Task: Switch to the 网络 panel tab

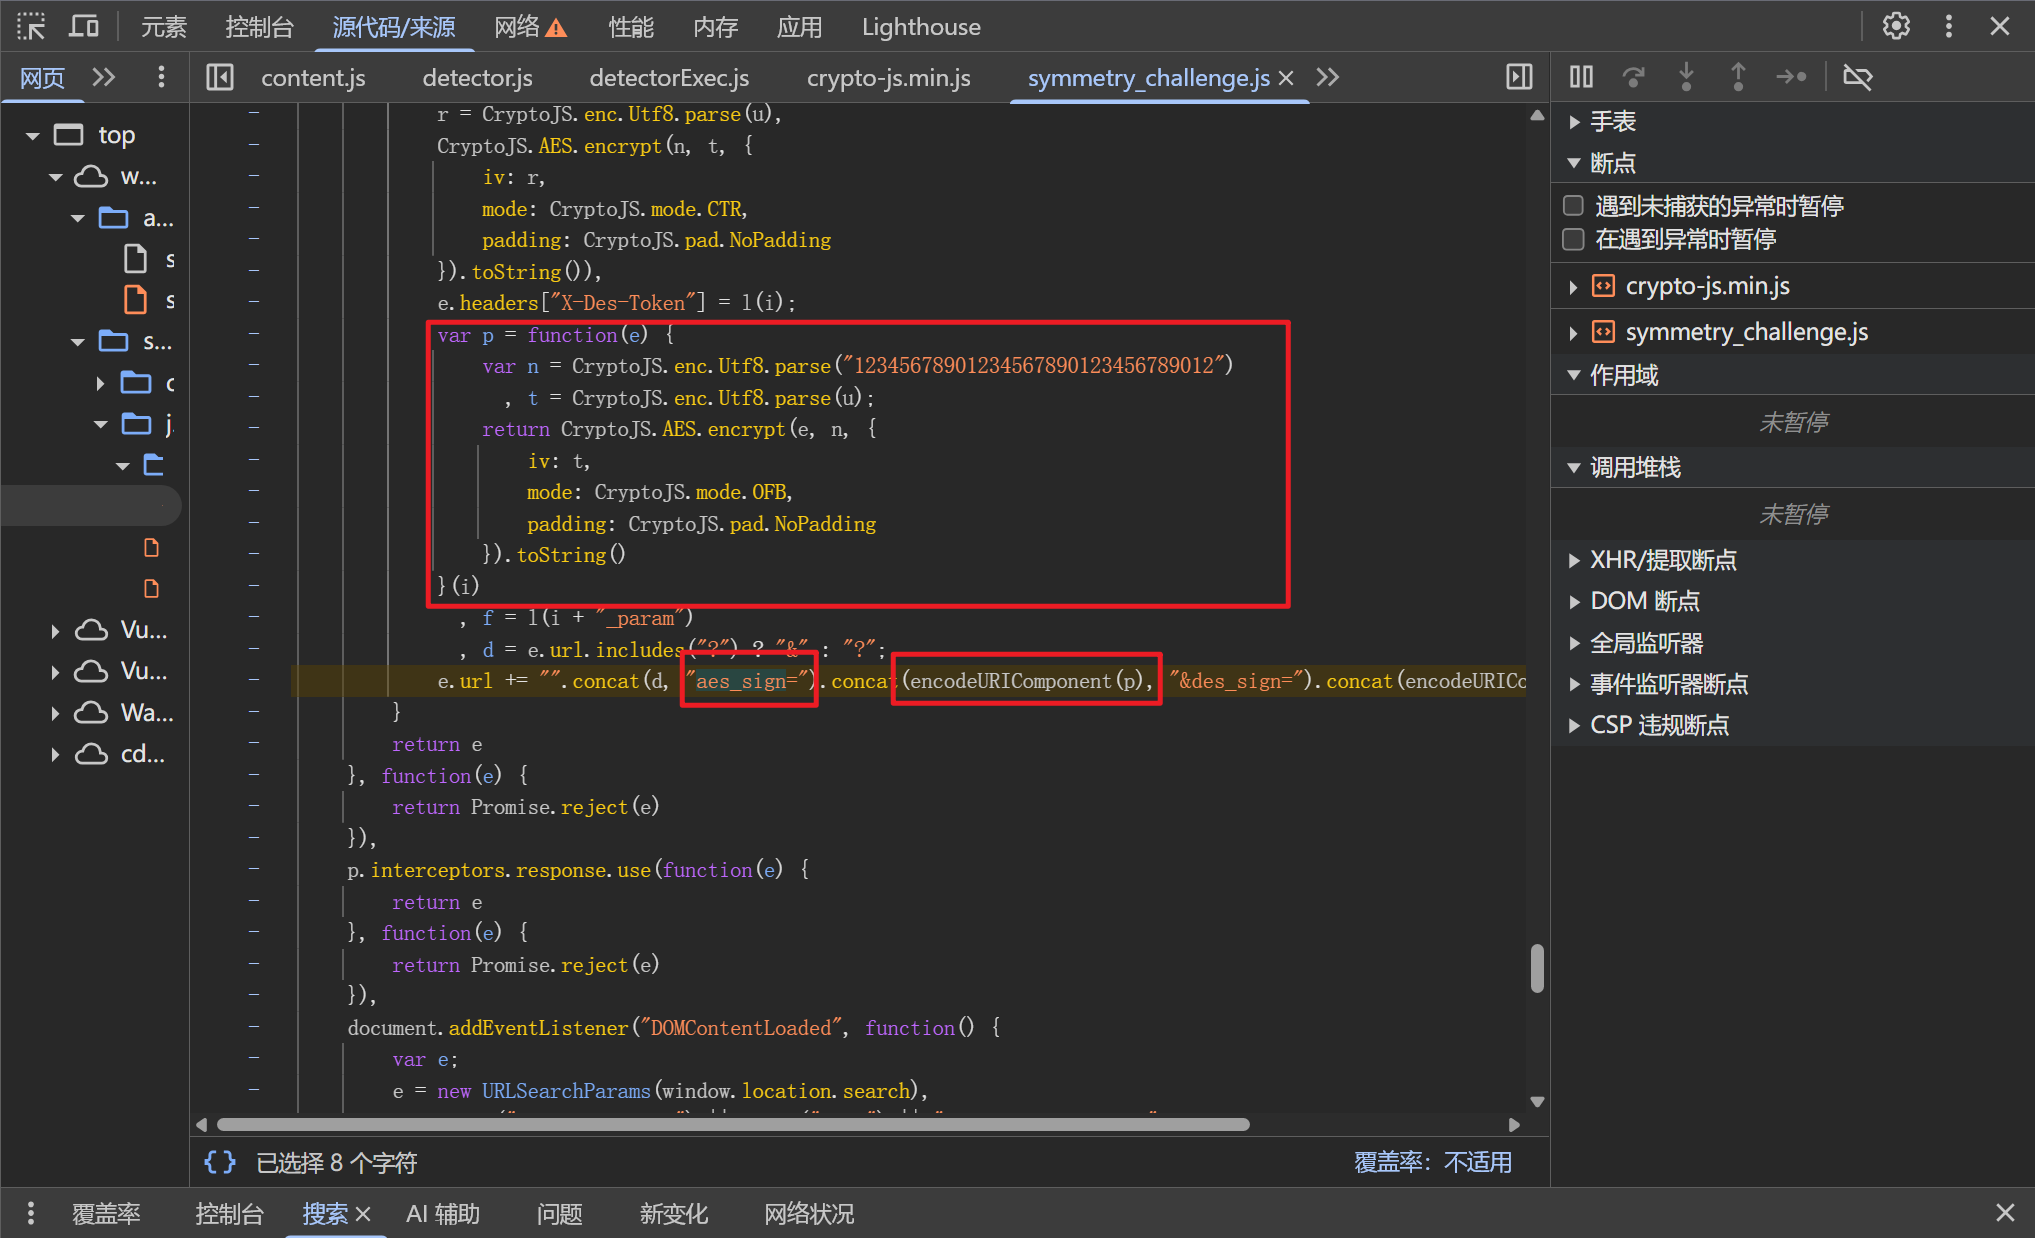Action: click(517, 27)
